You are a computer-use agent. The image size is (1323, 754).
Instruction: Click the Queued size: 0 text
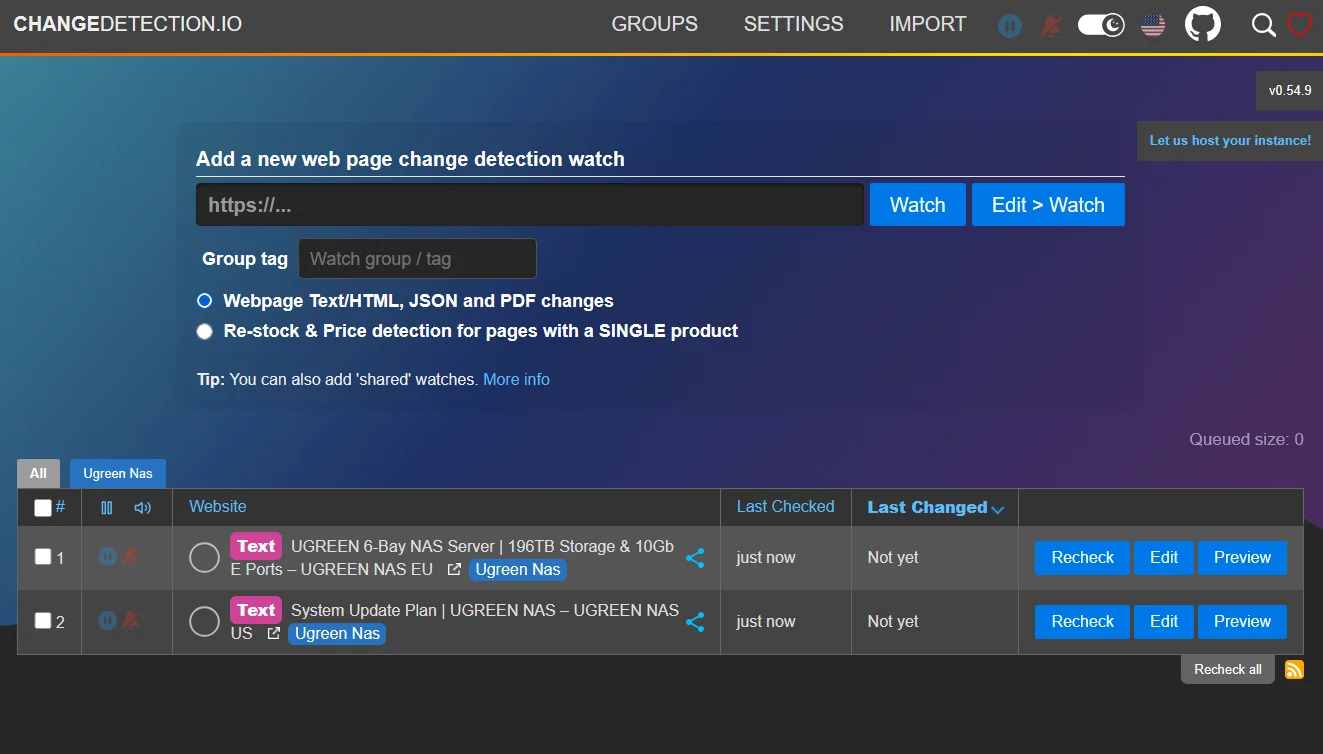(1246, 440)
